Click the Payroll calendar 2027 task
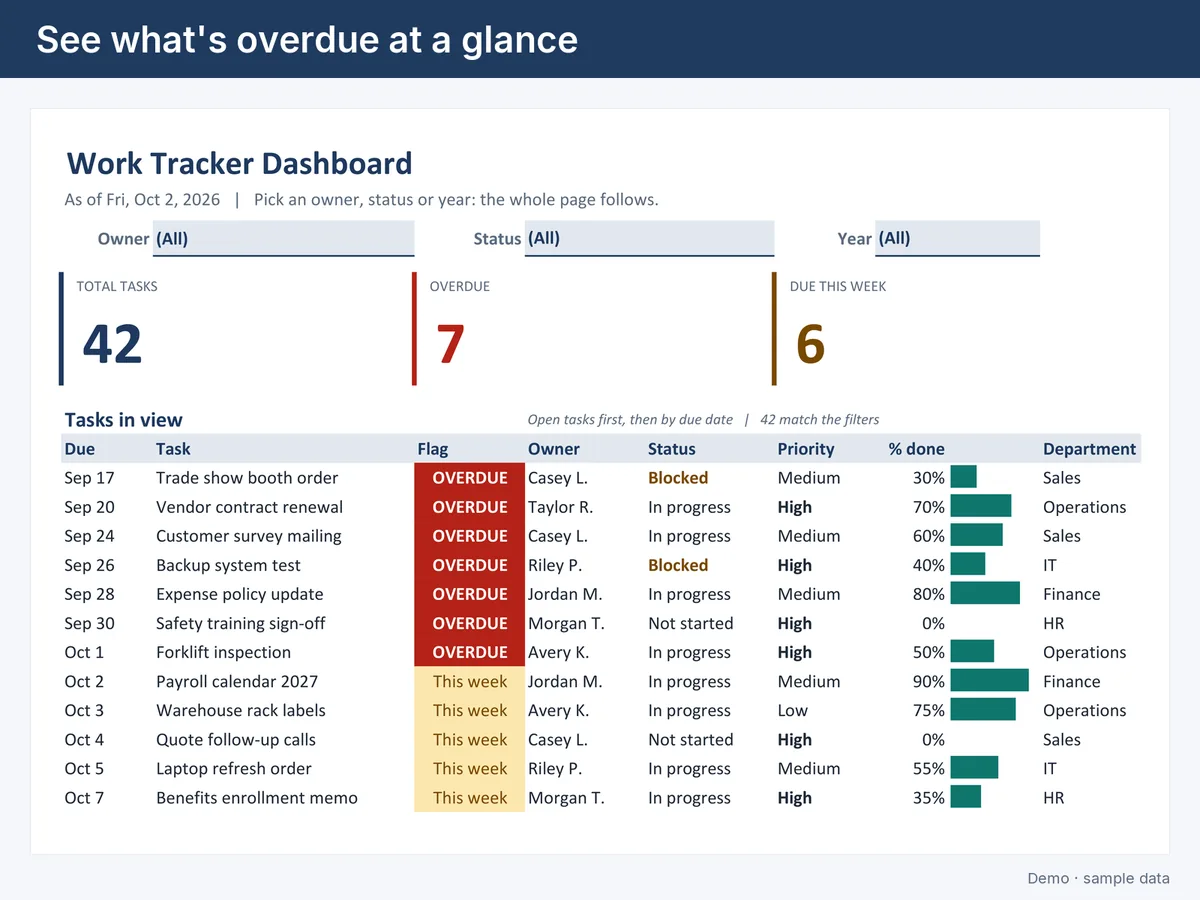The width and height of the screenshot is (1200, 900). [237, 681]
